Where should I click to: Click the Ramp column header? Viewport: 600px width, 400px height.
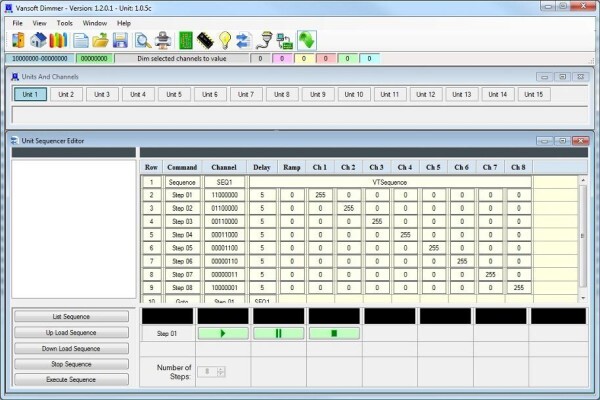pyautogui.click(x=292, y=167)
